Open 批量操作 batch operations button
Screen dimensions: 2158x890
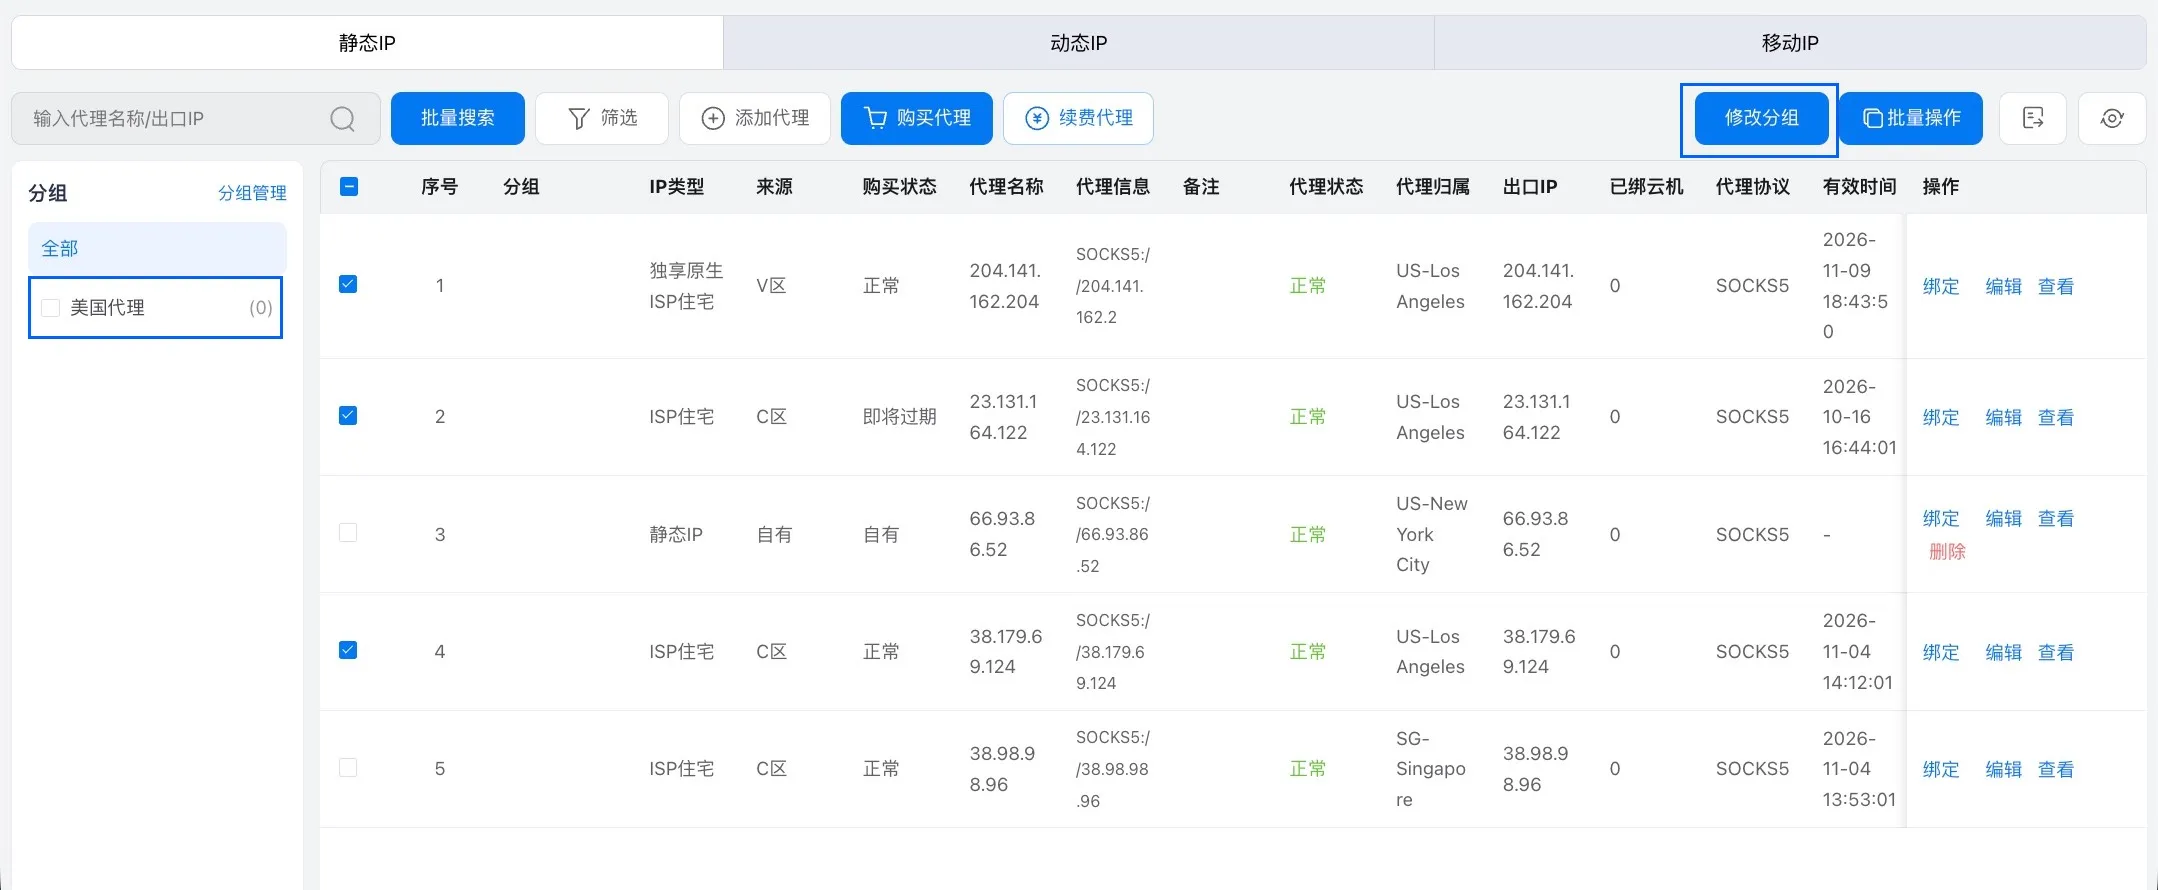tap(1911, 118)
